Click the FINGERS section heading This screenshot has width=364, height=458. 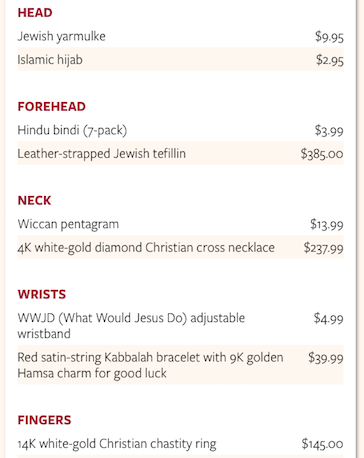(44, 420)
